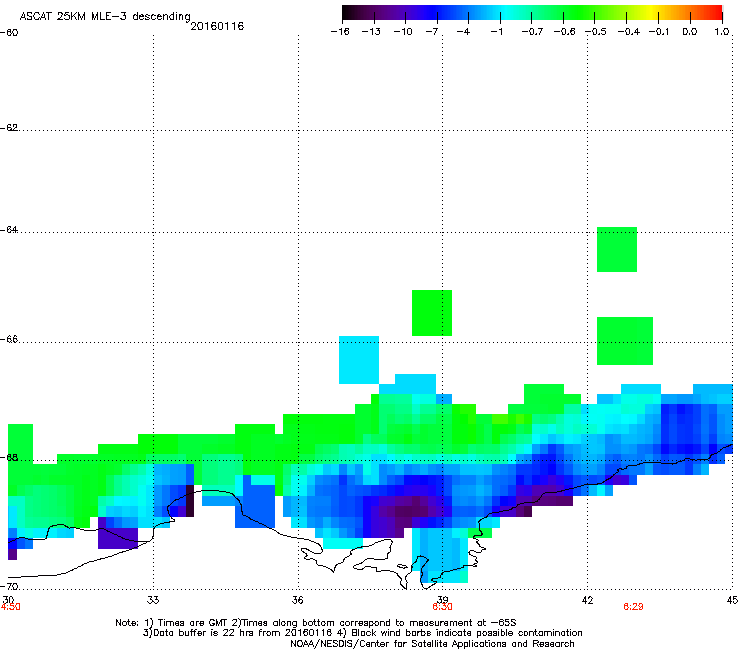Click the longitude label 30
The width and height of the screenshot is (740, 650).
click(x=8, y=600)
